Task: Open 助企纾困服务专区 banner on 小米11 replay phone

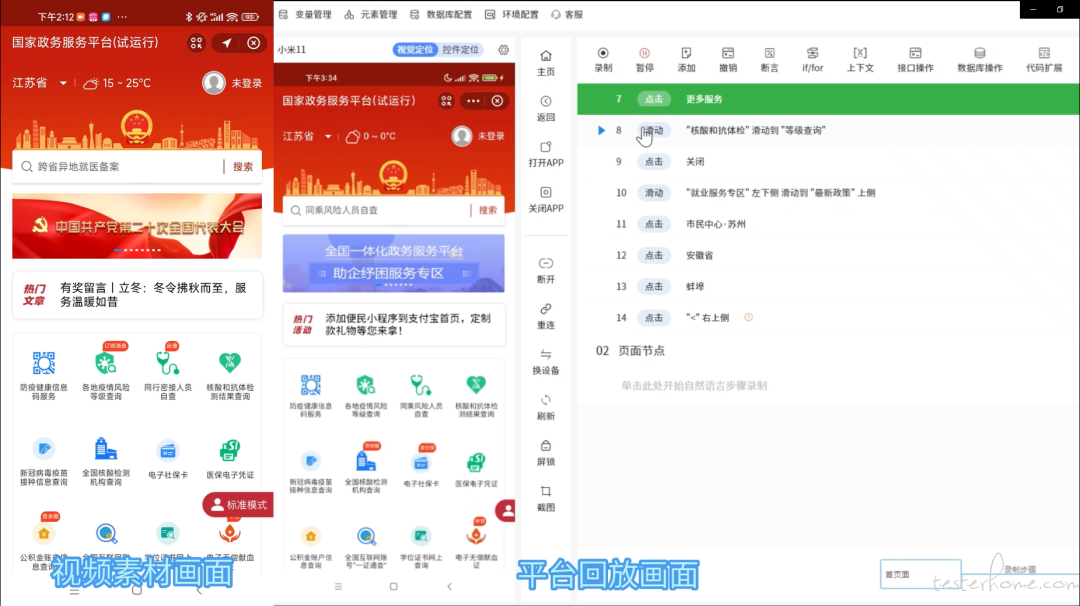Action: point(393,263)
